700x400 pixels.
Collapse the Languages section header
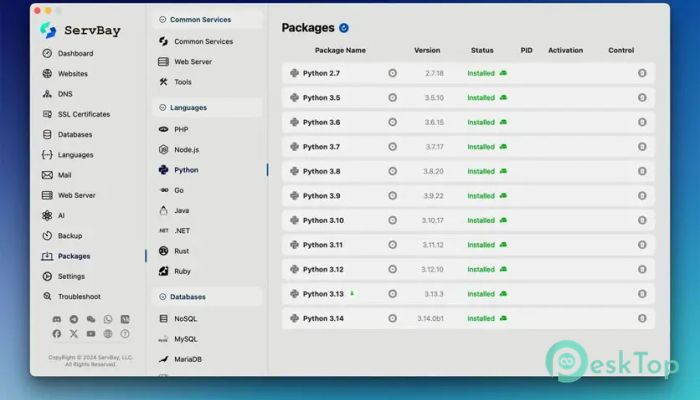(207, 108)
